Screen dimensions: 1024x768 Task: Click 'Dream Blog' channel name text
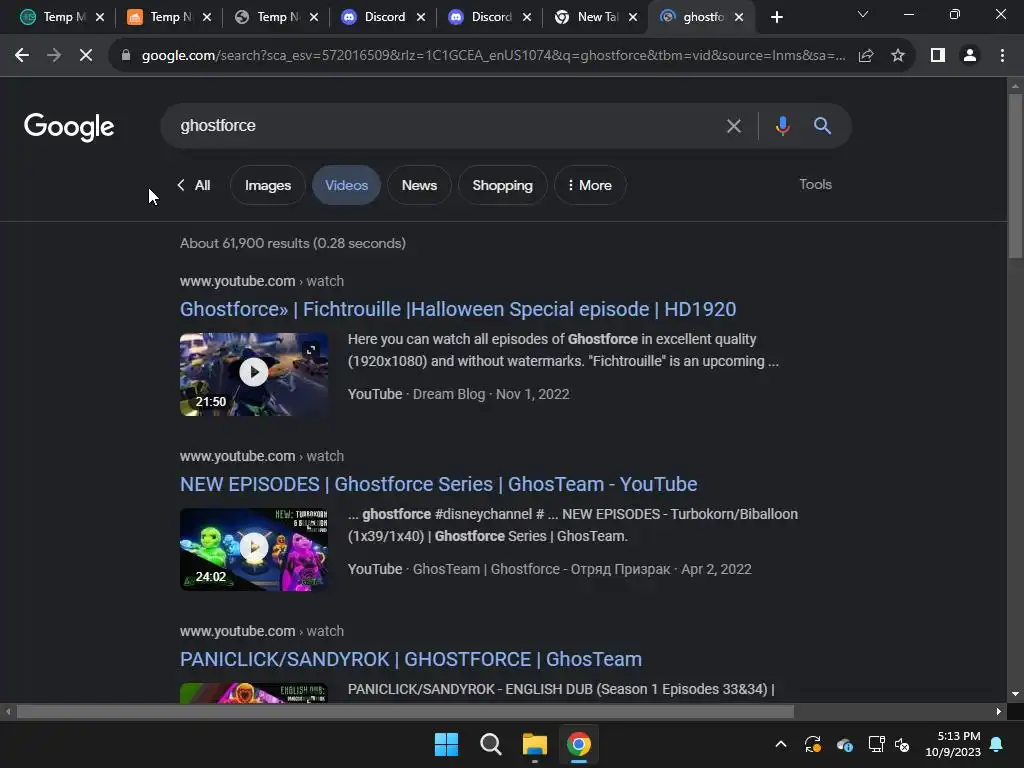click(449, 394)
